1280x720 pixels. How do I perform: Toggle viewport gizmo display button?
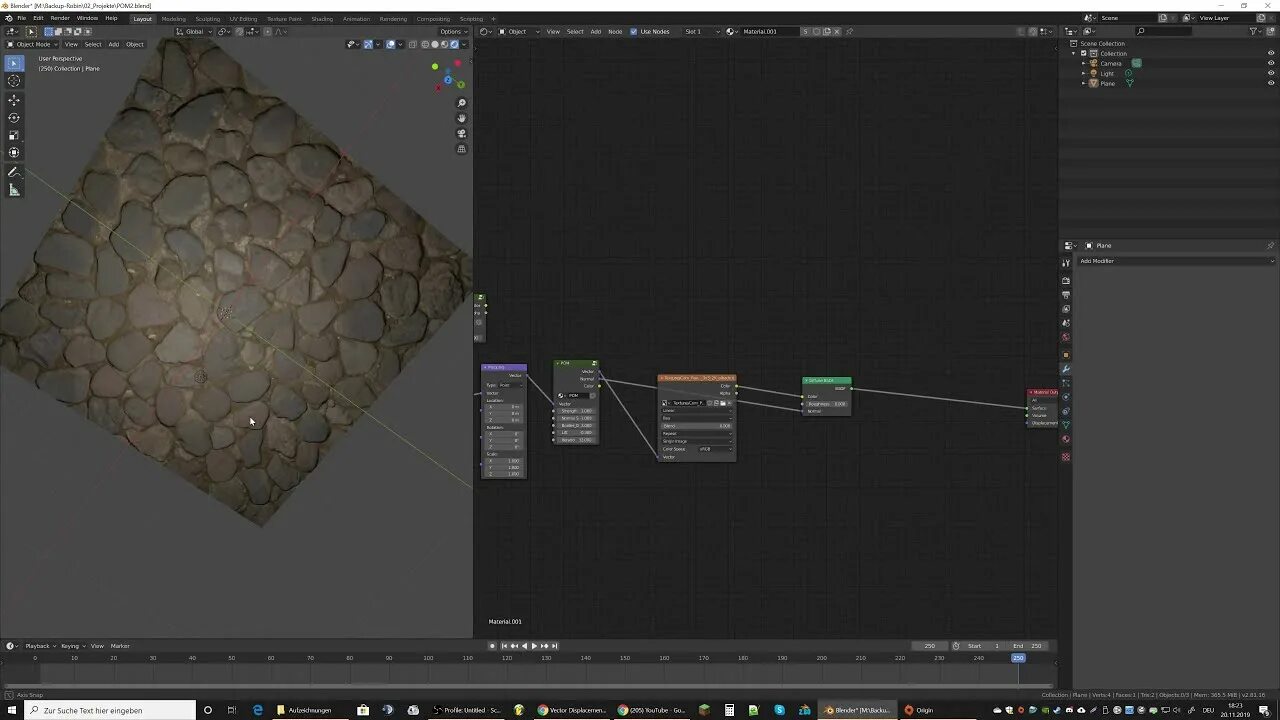tap(368, 44)
